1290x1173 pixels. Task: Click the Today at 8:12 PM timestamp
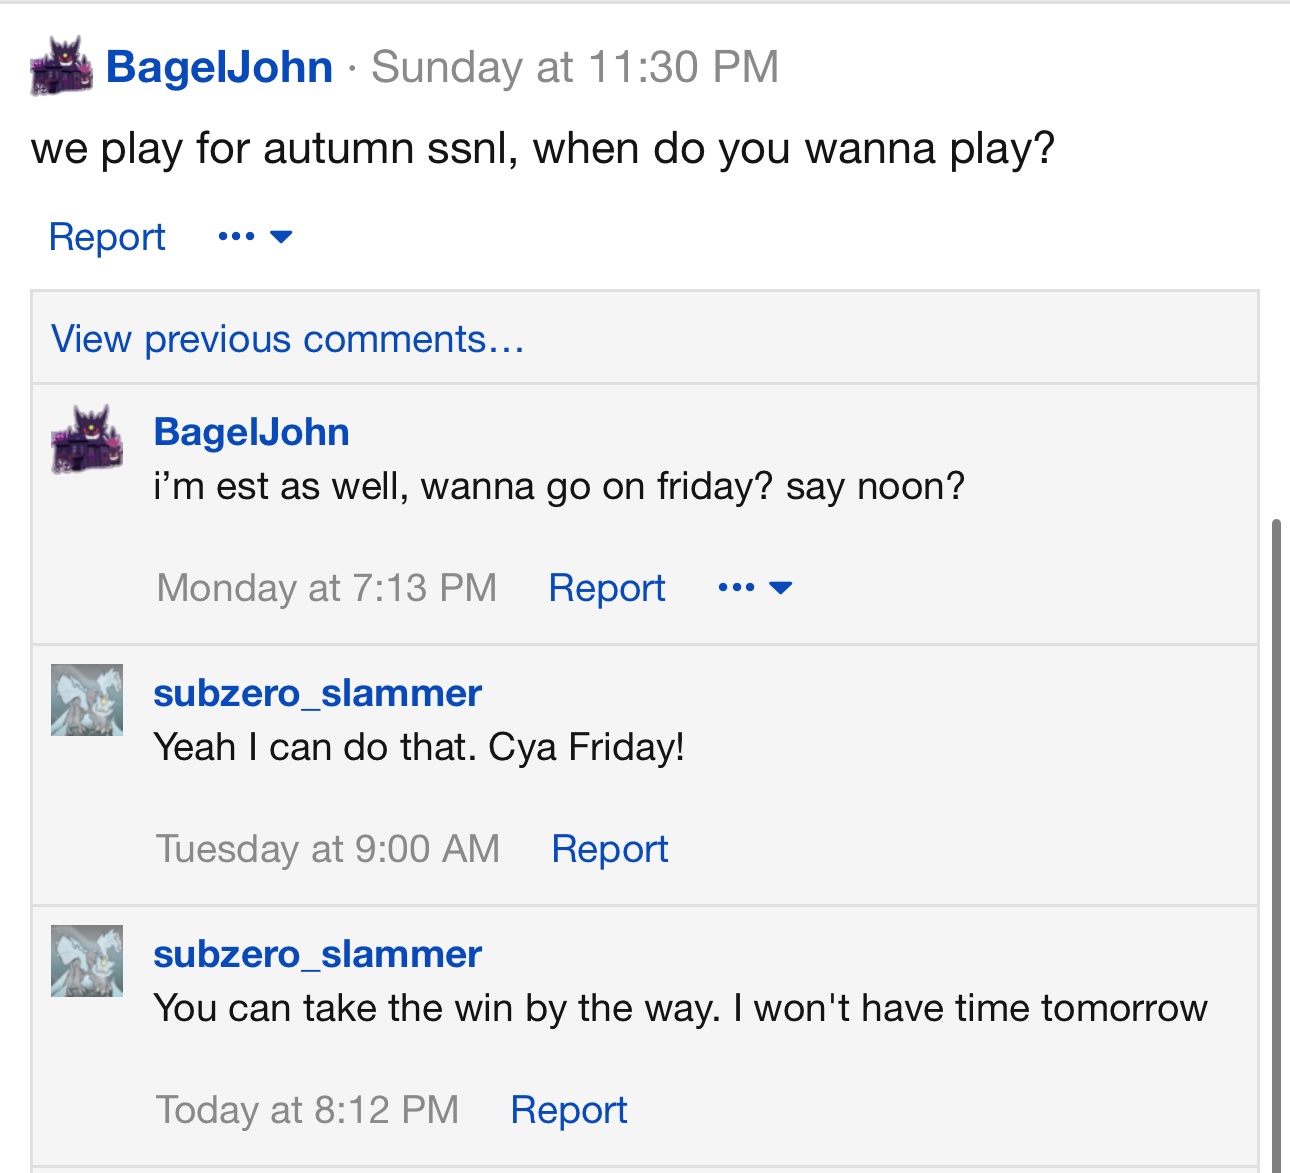pos(308,1110)
